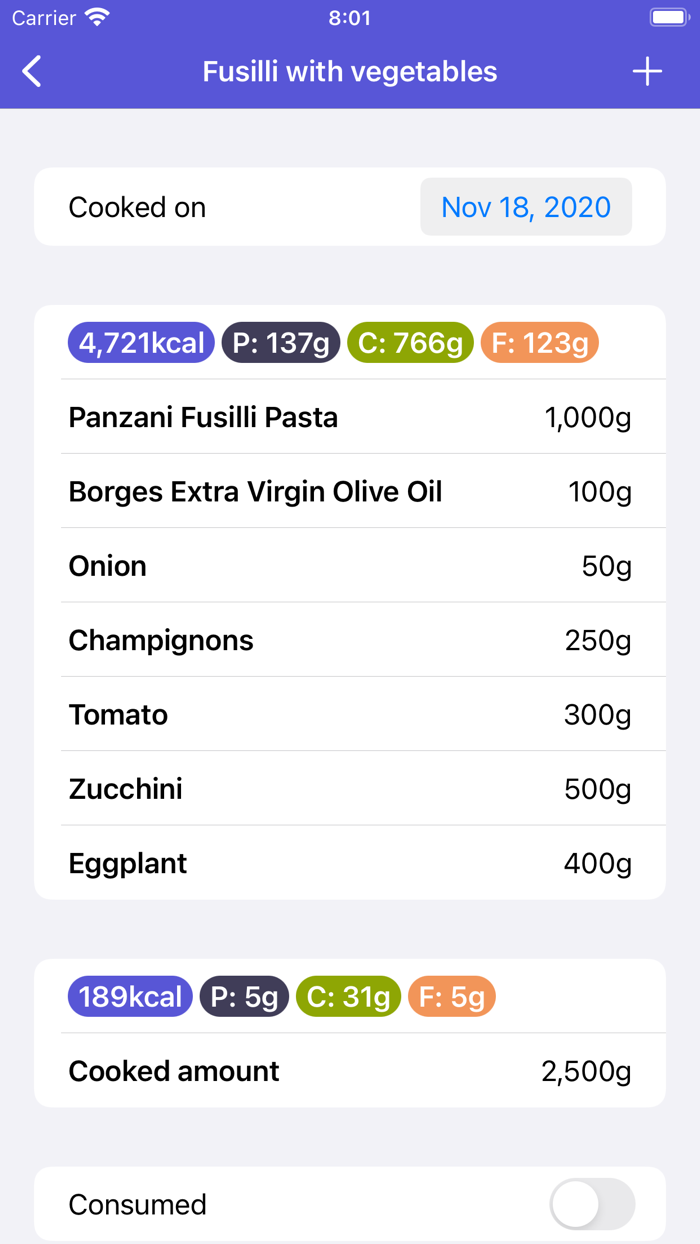This screenshot has width=700, height=1244.
Task: Tap the Wi-Fi indicator in the status bar
Action: (x=95, y=17)
